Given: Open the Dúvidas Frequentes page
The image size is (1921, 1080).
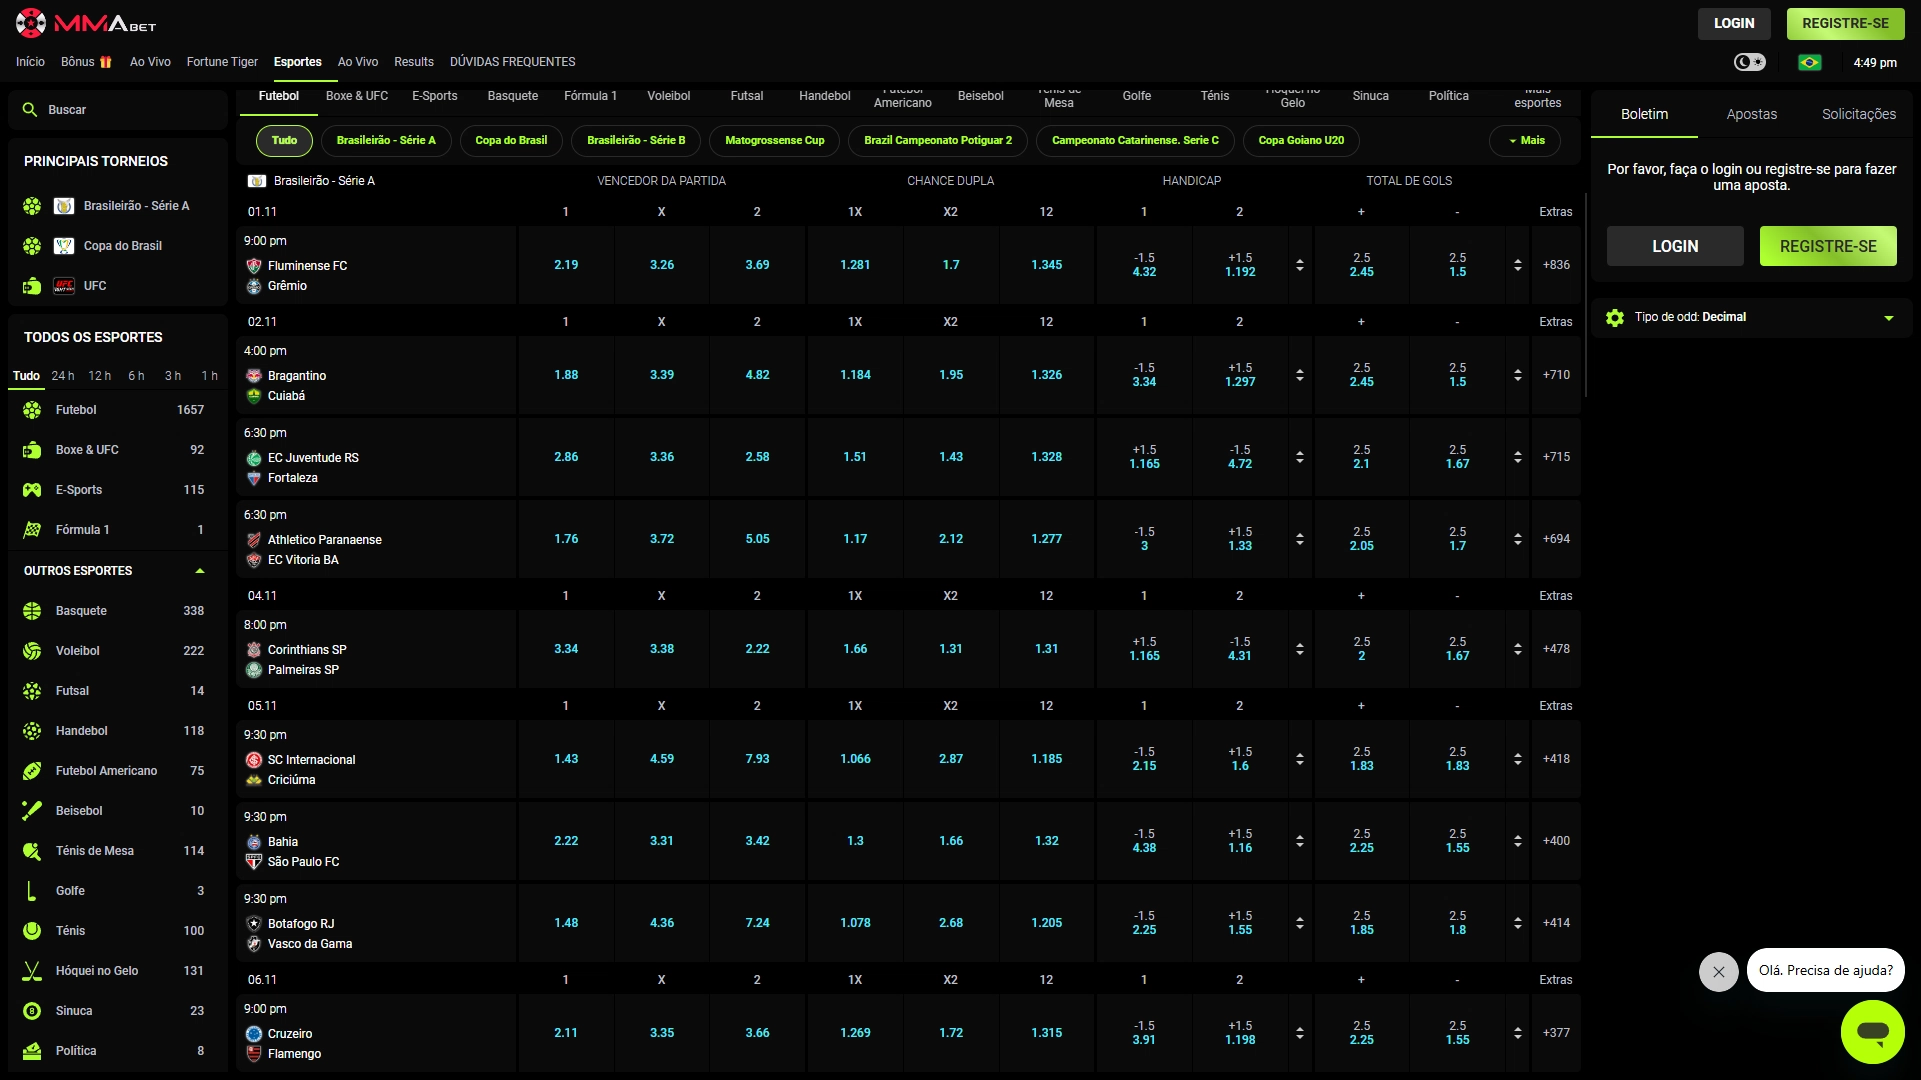Looking at the screenshot, I should click(512, 62).
